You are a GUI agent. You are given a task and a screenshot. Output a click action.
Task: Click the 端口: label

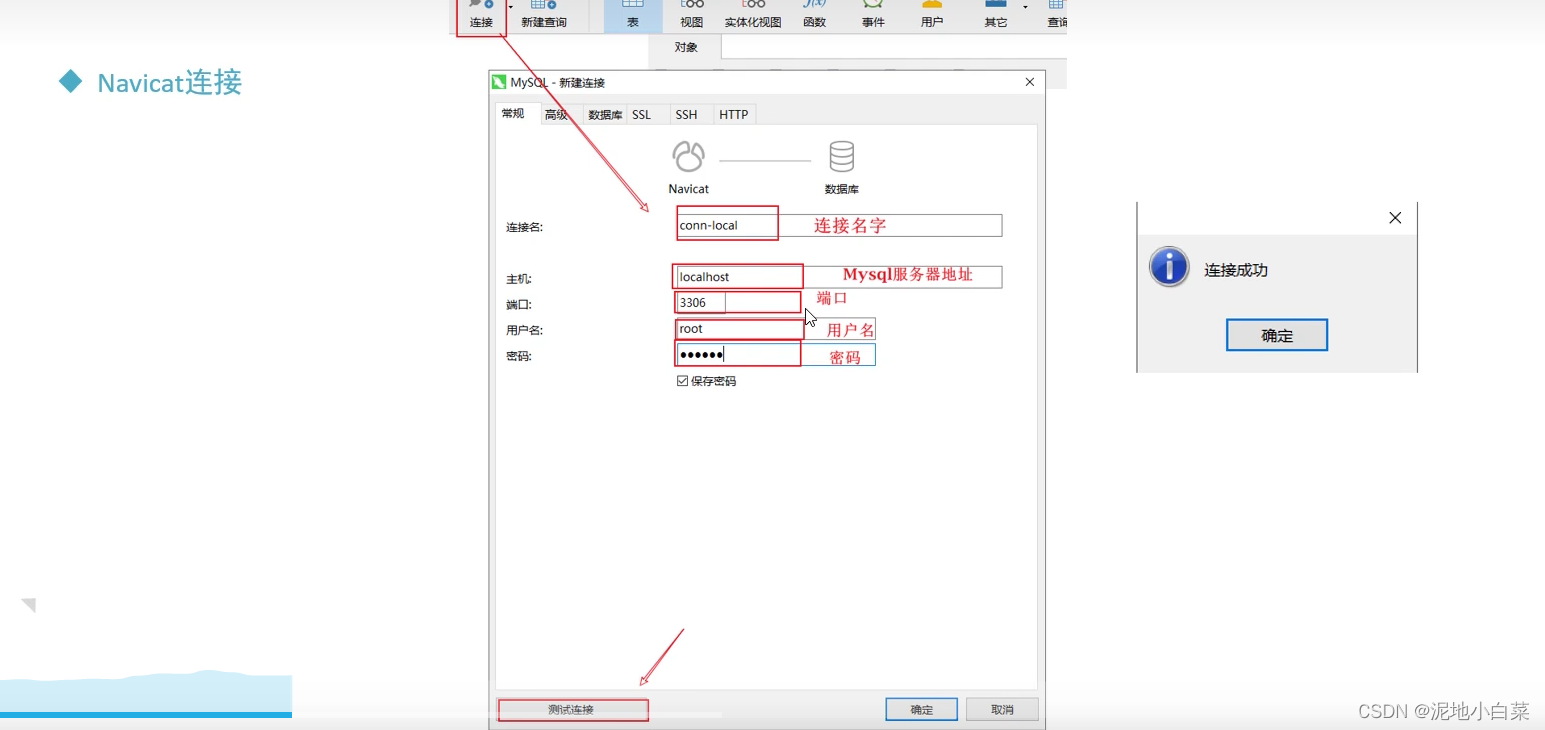coord(519,304)
